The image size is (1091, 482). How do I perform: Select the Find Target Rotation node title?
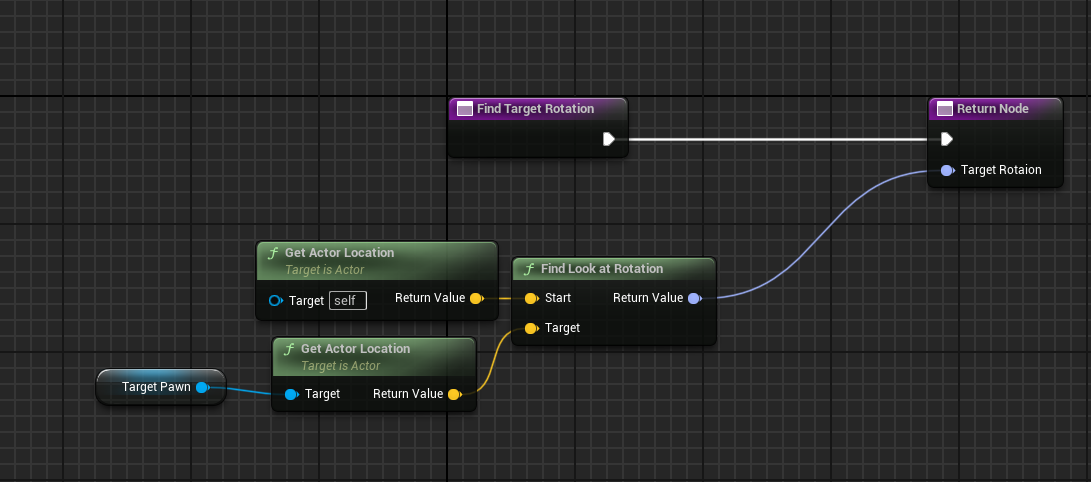coord(535,109)
